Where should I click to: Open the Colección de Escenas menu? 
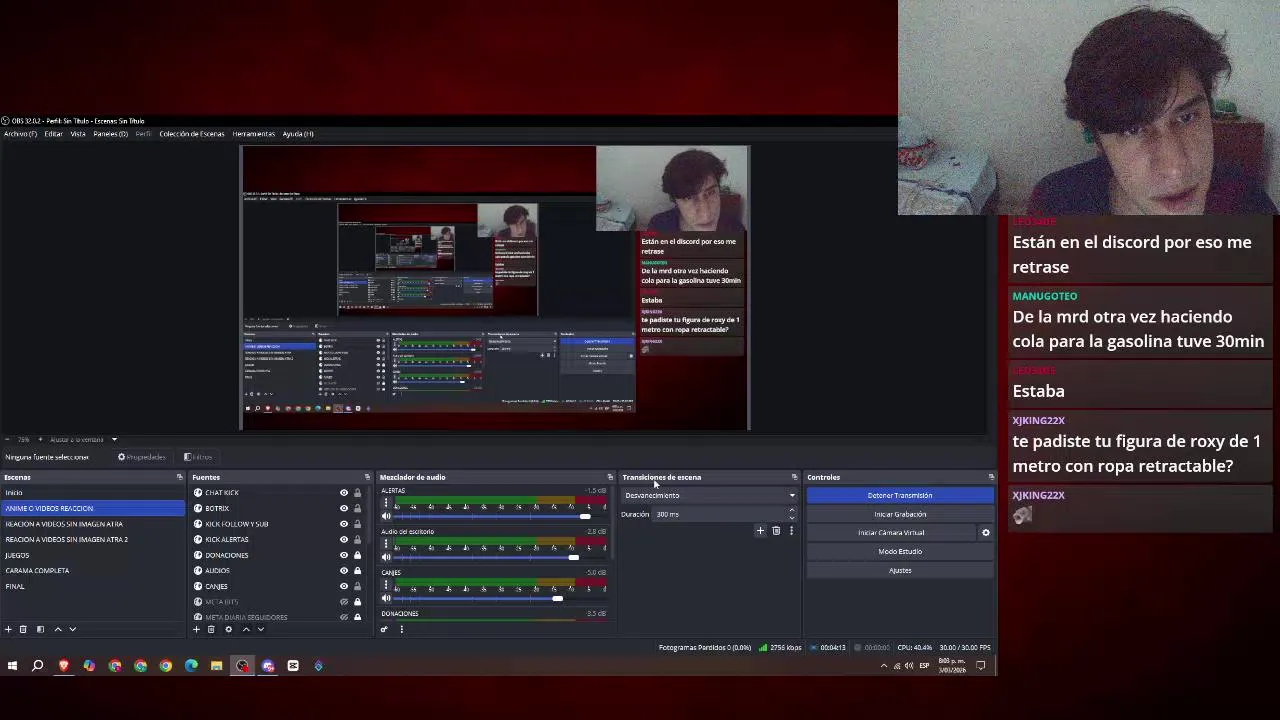pyautogui.click(x=192, y=134)
